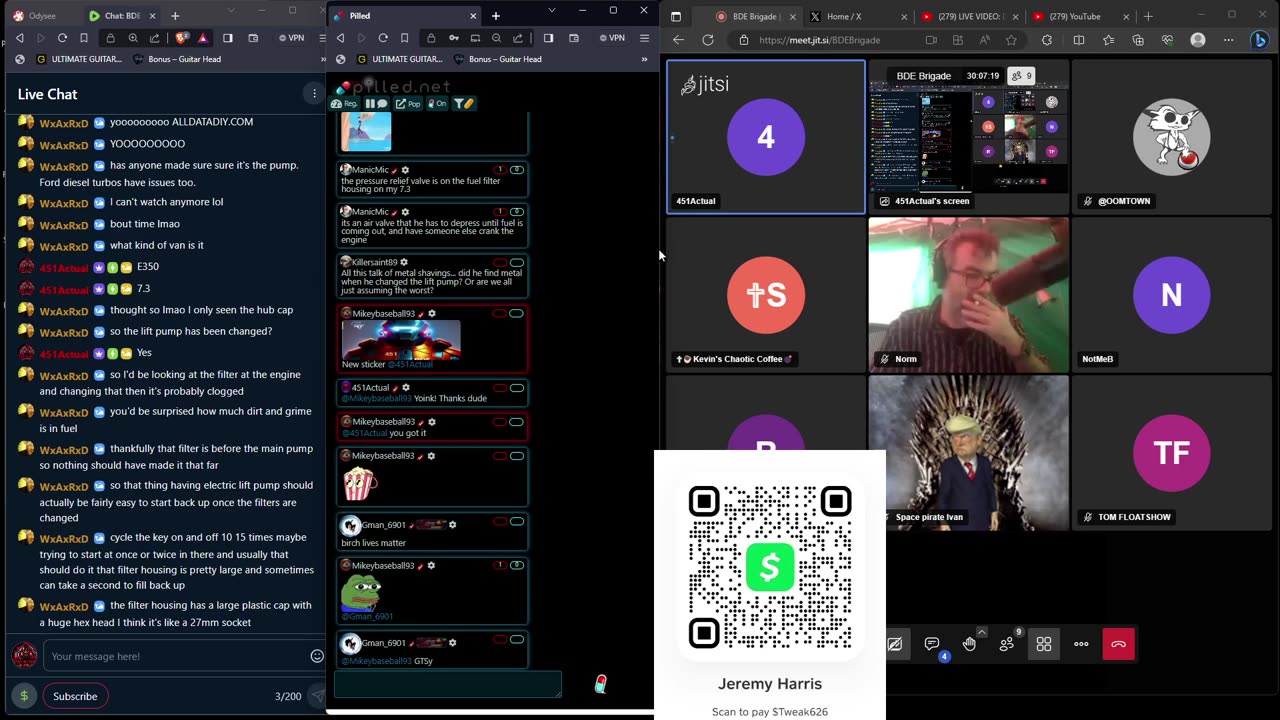
Task: Open Edge settings and more menu
Action: pos(1229,40)
